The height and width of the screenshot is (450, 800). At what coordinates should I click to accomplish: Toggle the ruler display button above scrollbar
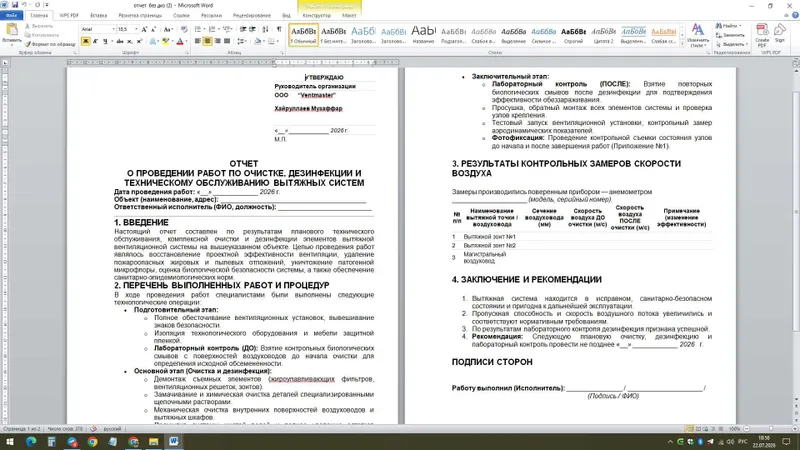(795, 63)
